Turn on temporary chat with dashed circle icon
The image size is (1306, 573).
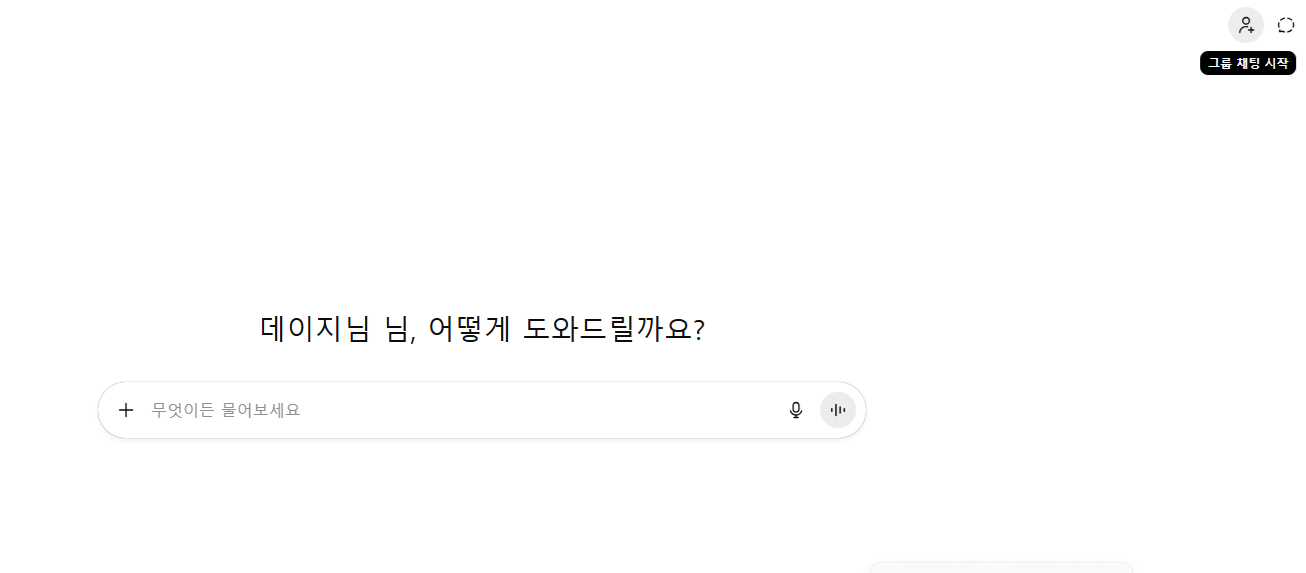[1286, 25]
